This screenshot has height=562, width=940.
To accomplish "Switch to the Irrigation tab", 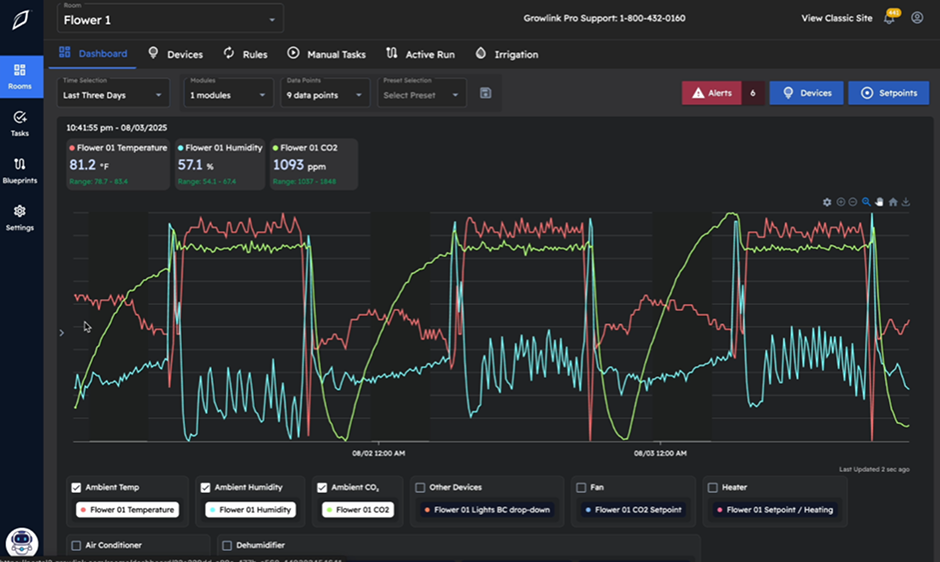I will click(x=507, y=54).
